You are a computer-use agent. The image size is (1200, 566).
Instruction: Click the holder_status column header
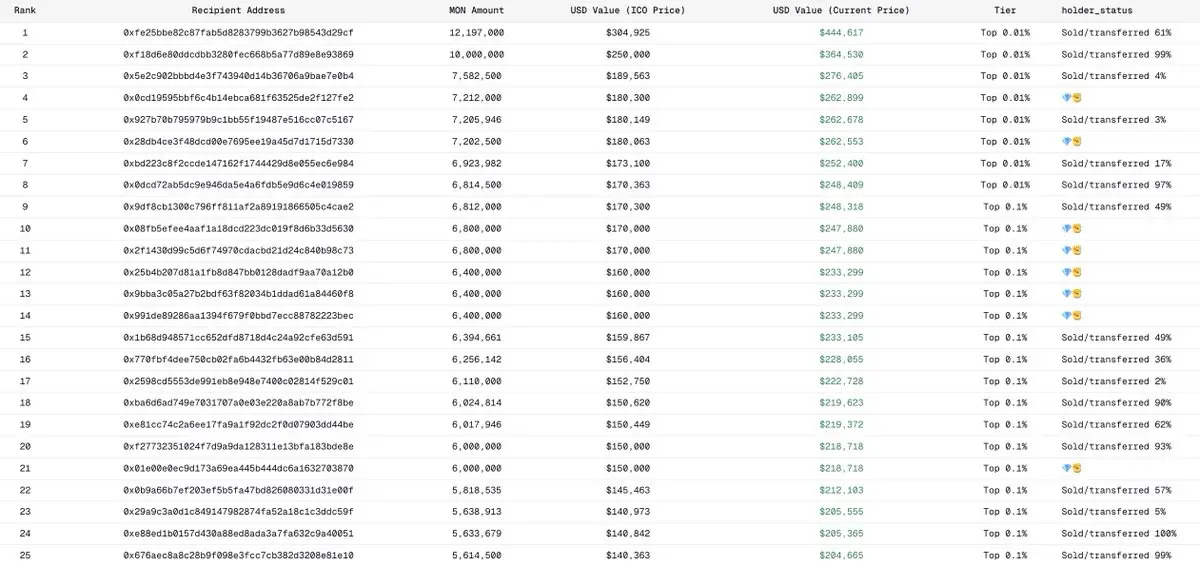click(x=1096, y=10)
